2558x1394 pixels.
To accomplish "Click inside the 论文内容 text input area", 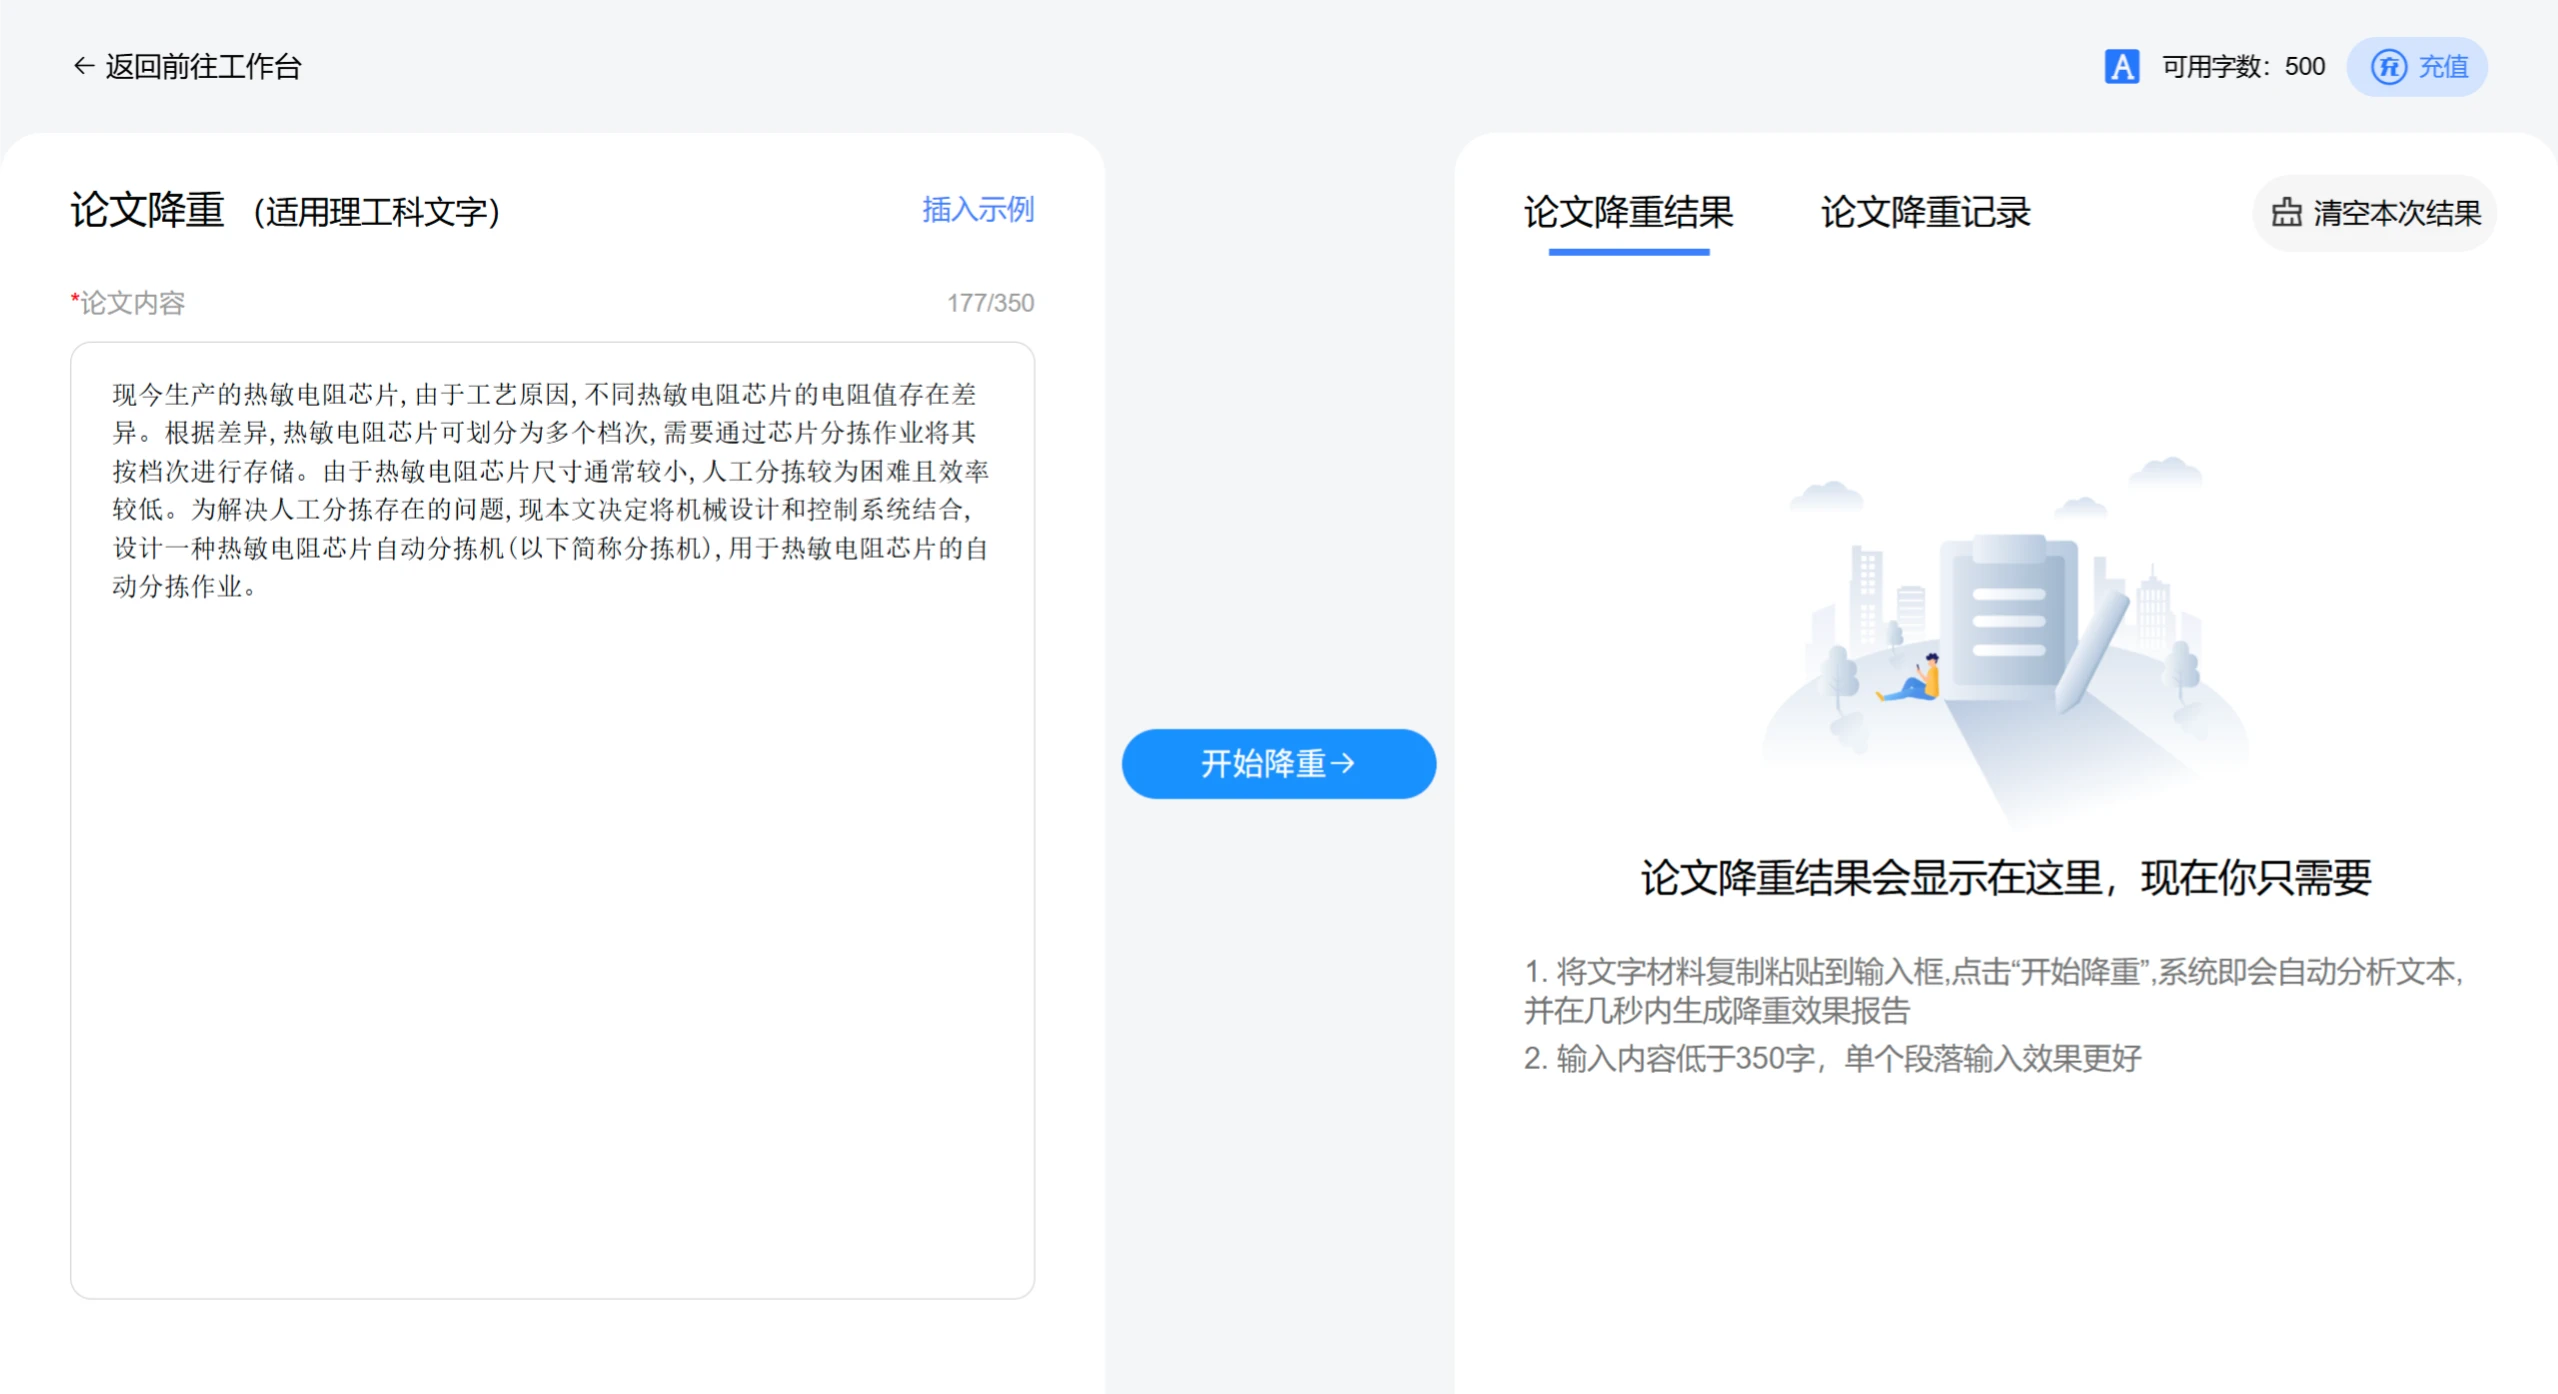I will pos(550,700).
